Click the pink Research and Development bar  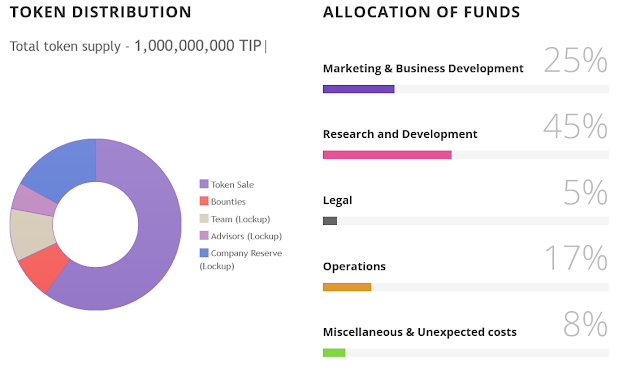point(387,155)
